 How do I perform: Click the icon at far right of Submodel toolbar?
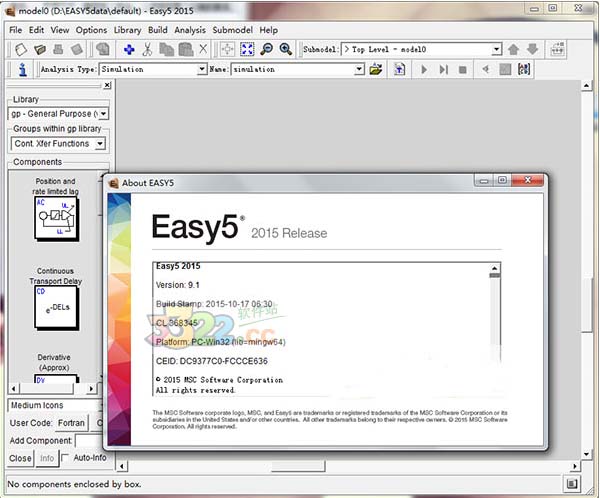[558, 49]
